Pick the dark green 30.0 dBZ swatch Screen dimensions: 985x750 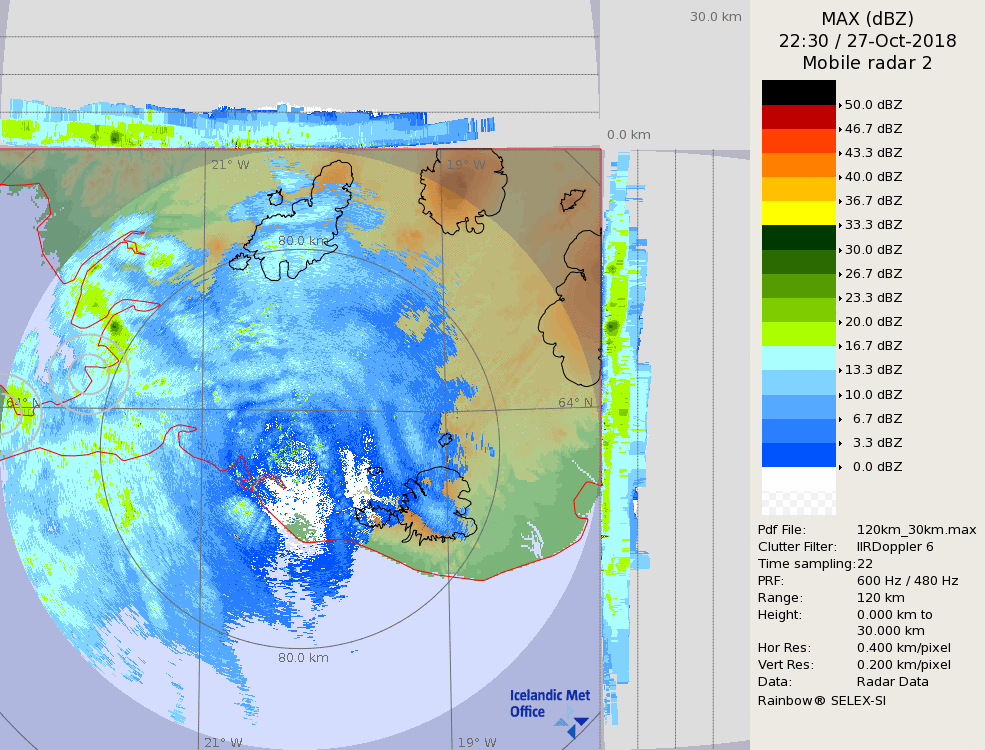click(798, 237)
